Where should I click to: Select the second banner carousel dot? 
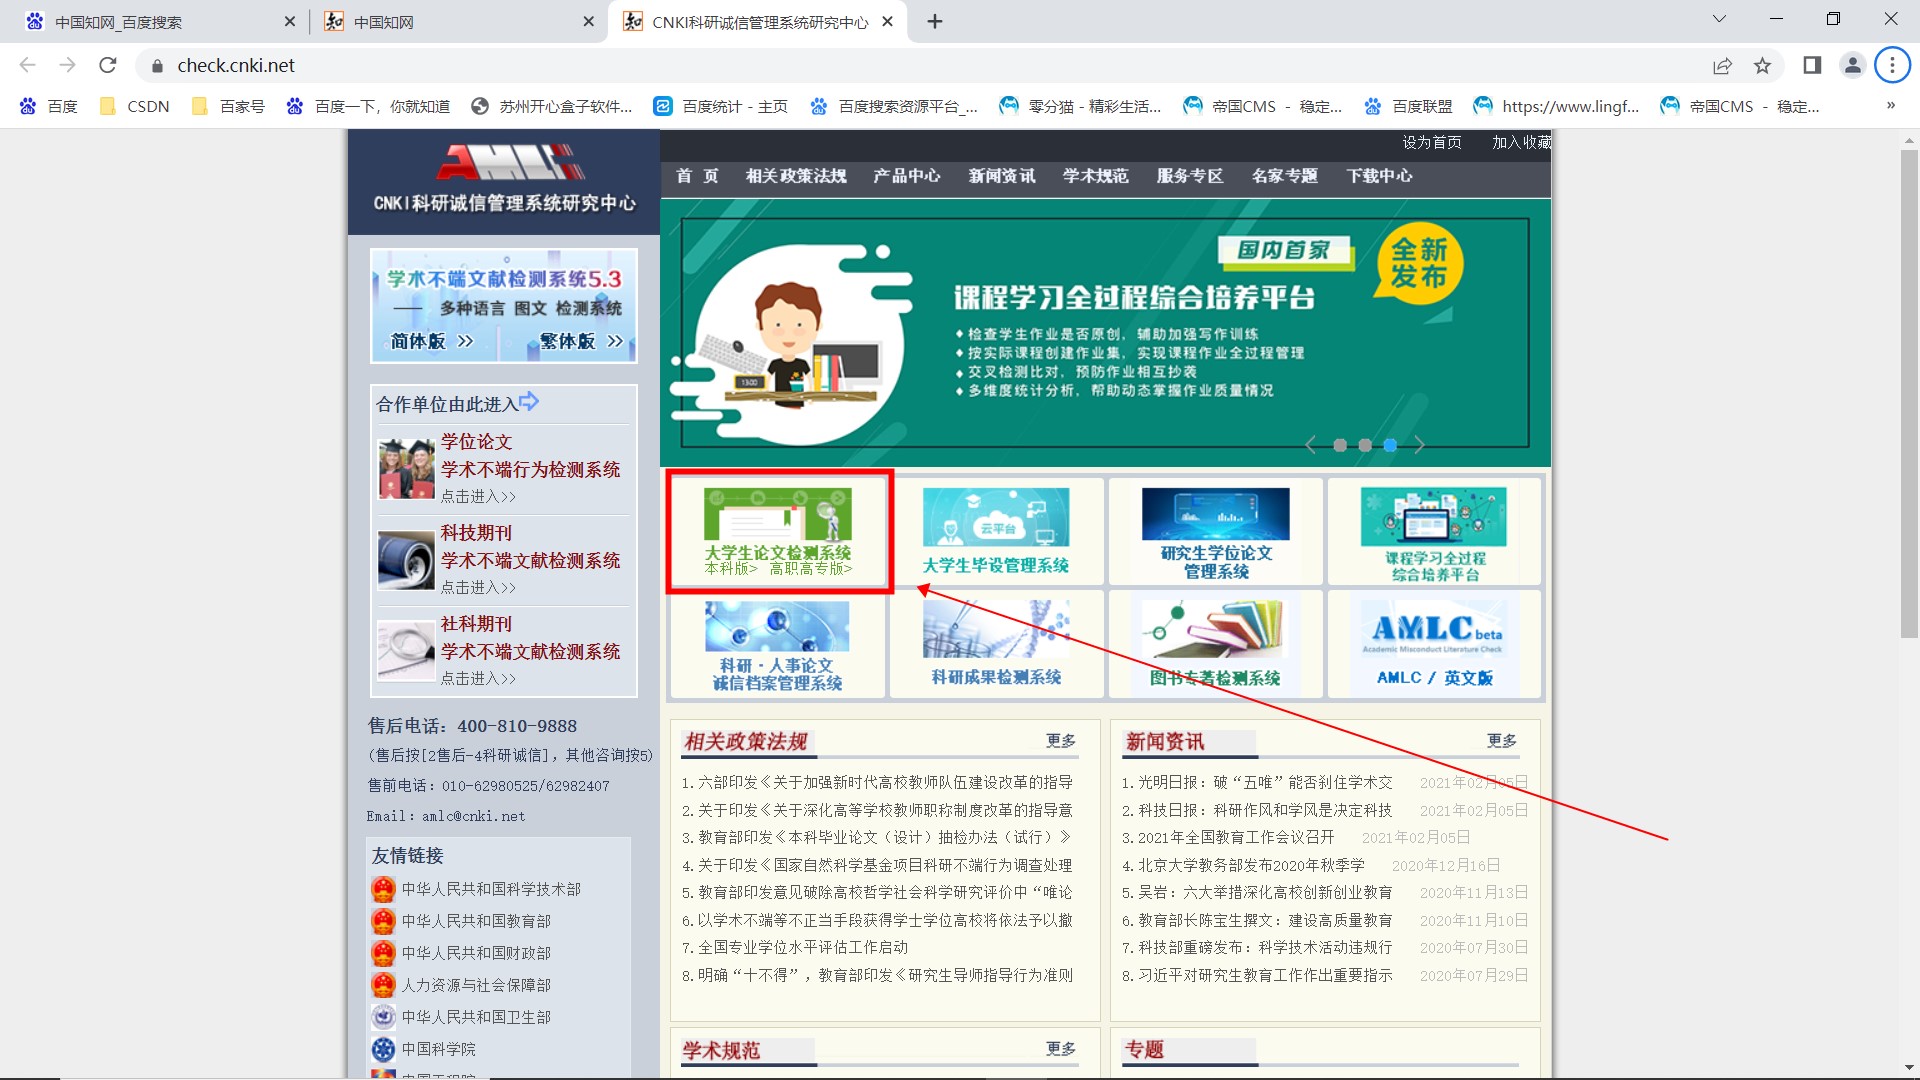pos(1365,446)
